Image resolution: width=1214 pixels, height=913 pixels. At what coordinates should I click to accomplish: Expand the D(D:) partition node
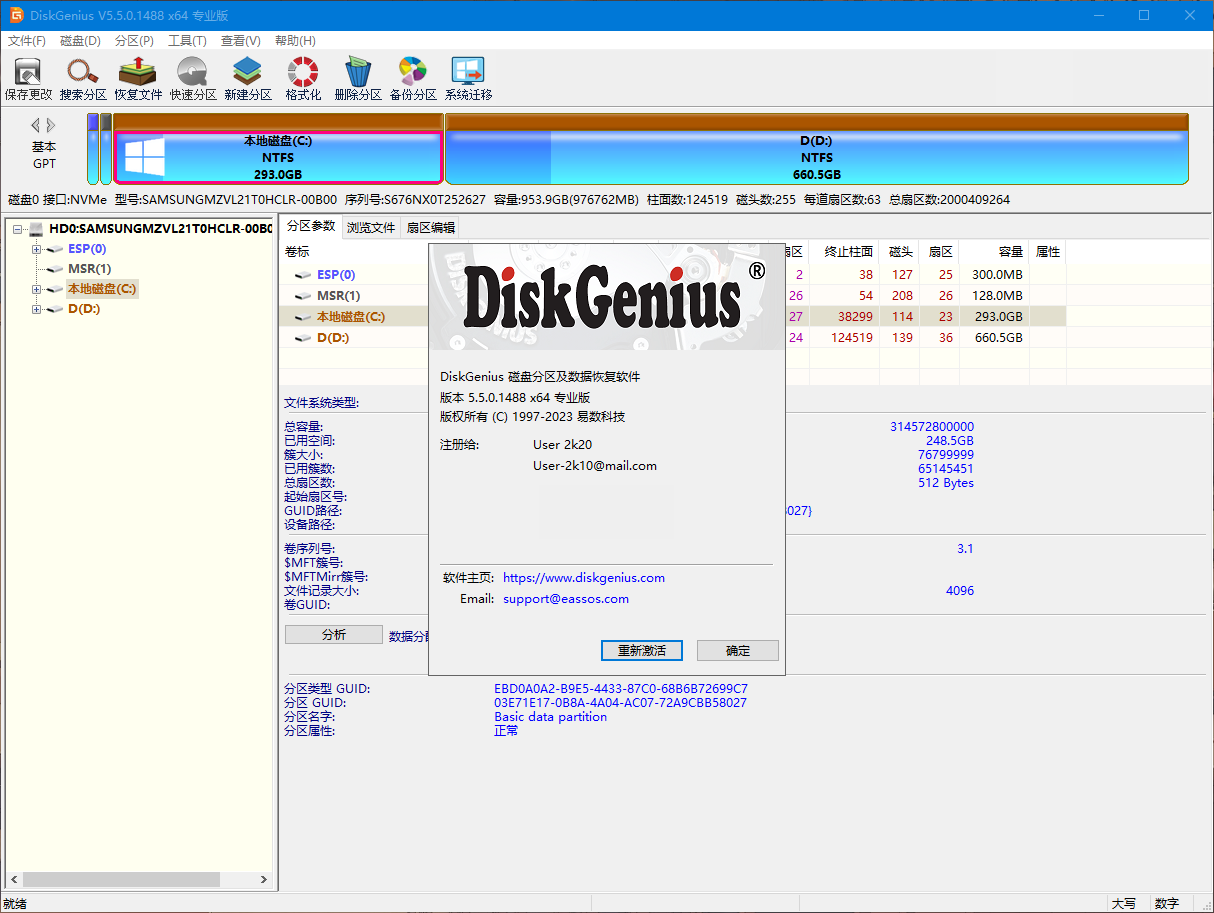point(36,309)
